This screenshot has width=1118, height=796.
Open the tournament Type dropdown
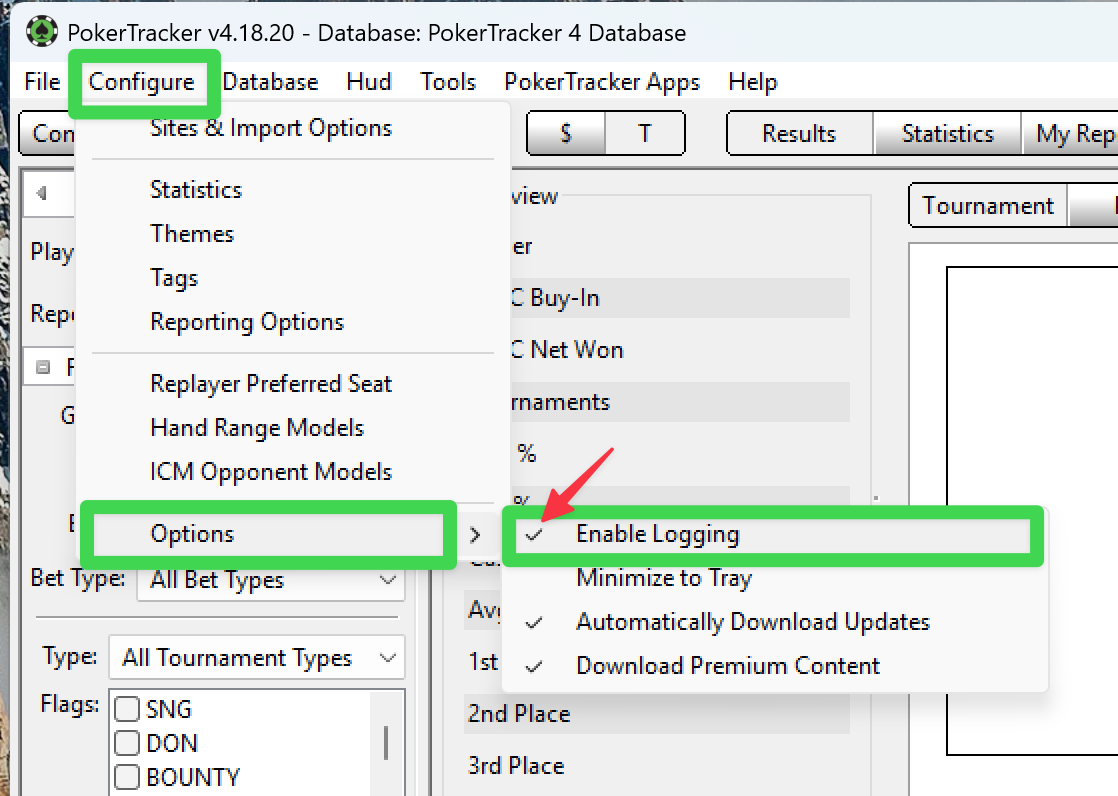(x=257, y=657)
